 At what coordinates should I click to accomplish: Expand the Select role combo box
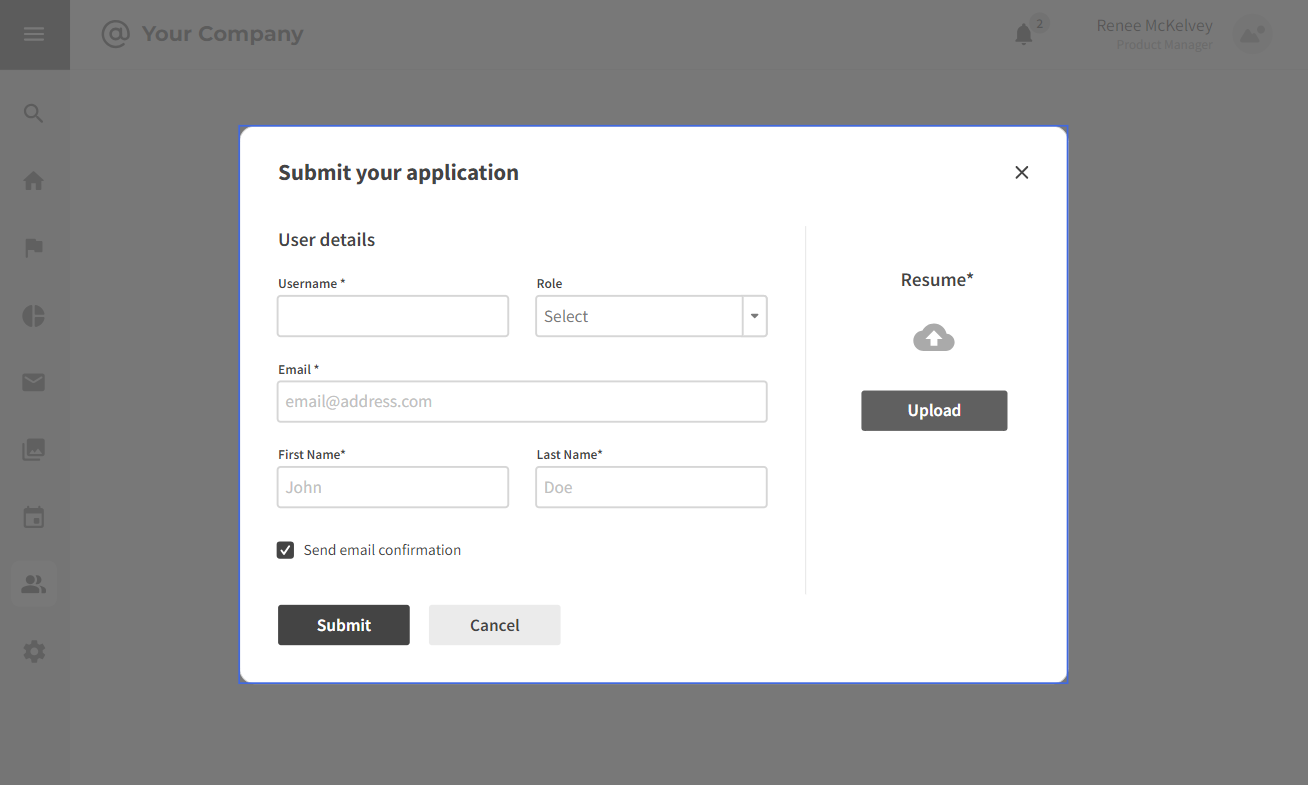point(650,316)
